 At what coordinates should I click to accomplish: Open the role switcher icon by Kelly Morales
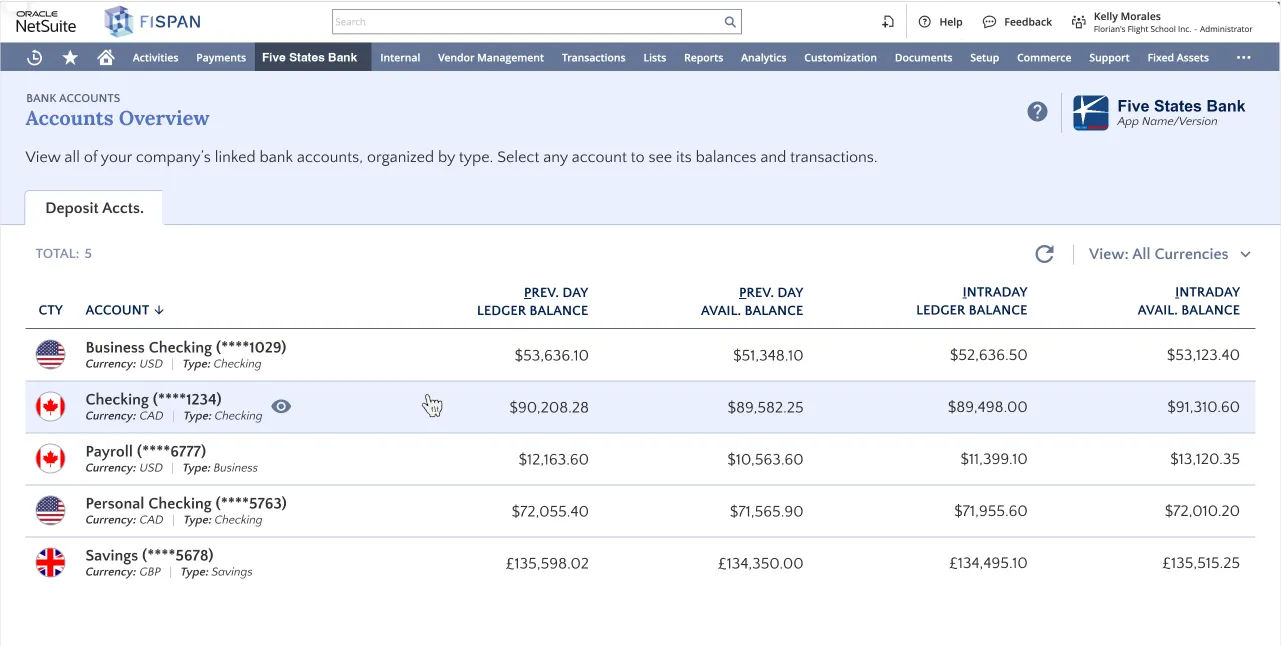click(1078, 22)
